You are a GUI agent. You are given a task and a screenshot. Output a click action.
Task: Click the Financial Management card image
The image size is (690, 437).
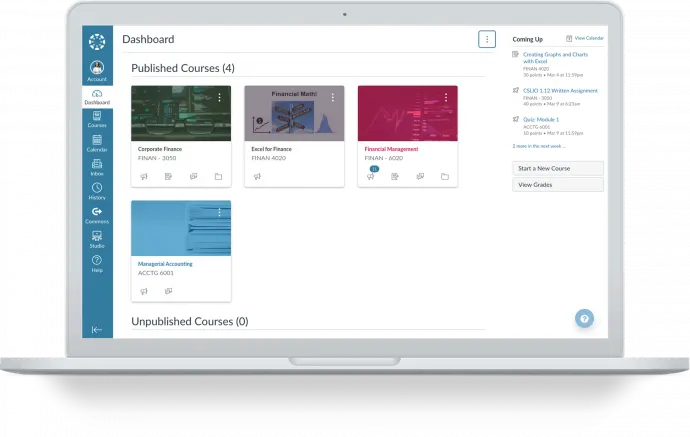click(407, 114)
